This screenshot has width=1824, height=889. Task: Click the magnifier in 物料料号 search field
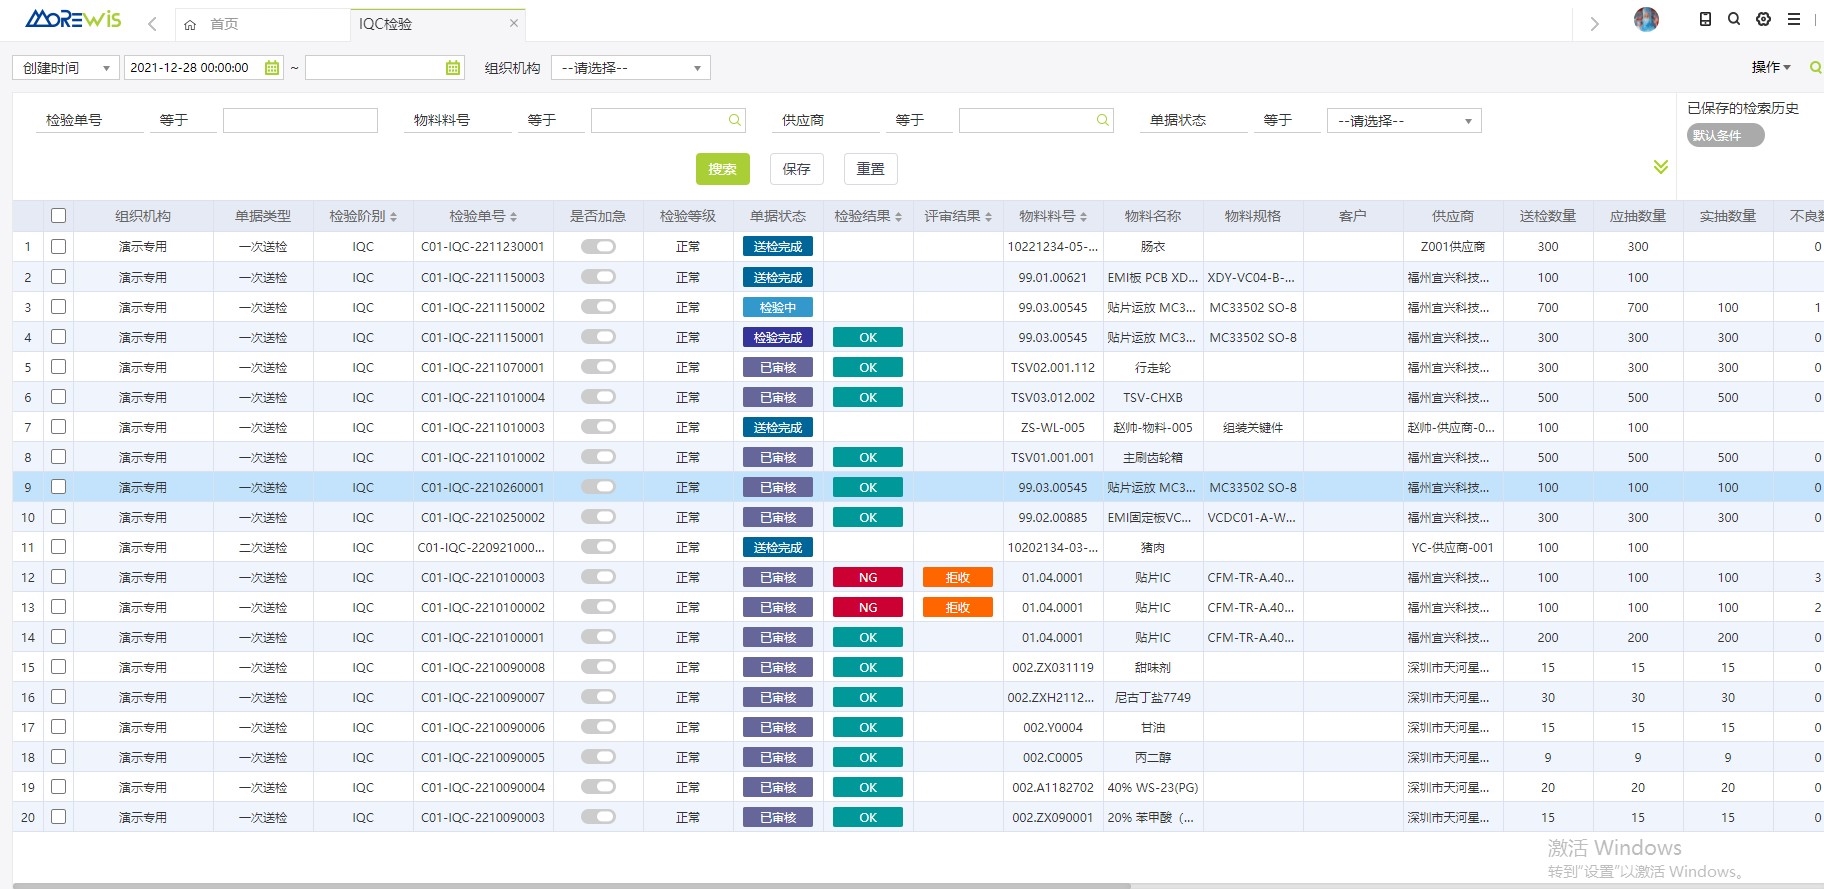[x=735, y=120]
